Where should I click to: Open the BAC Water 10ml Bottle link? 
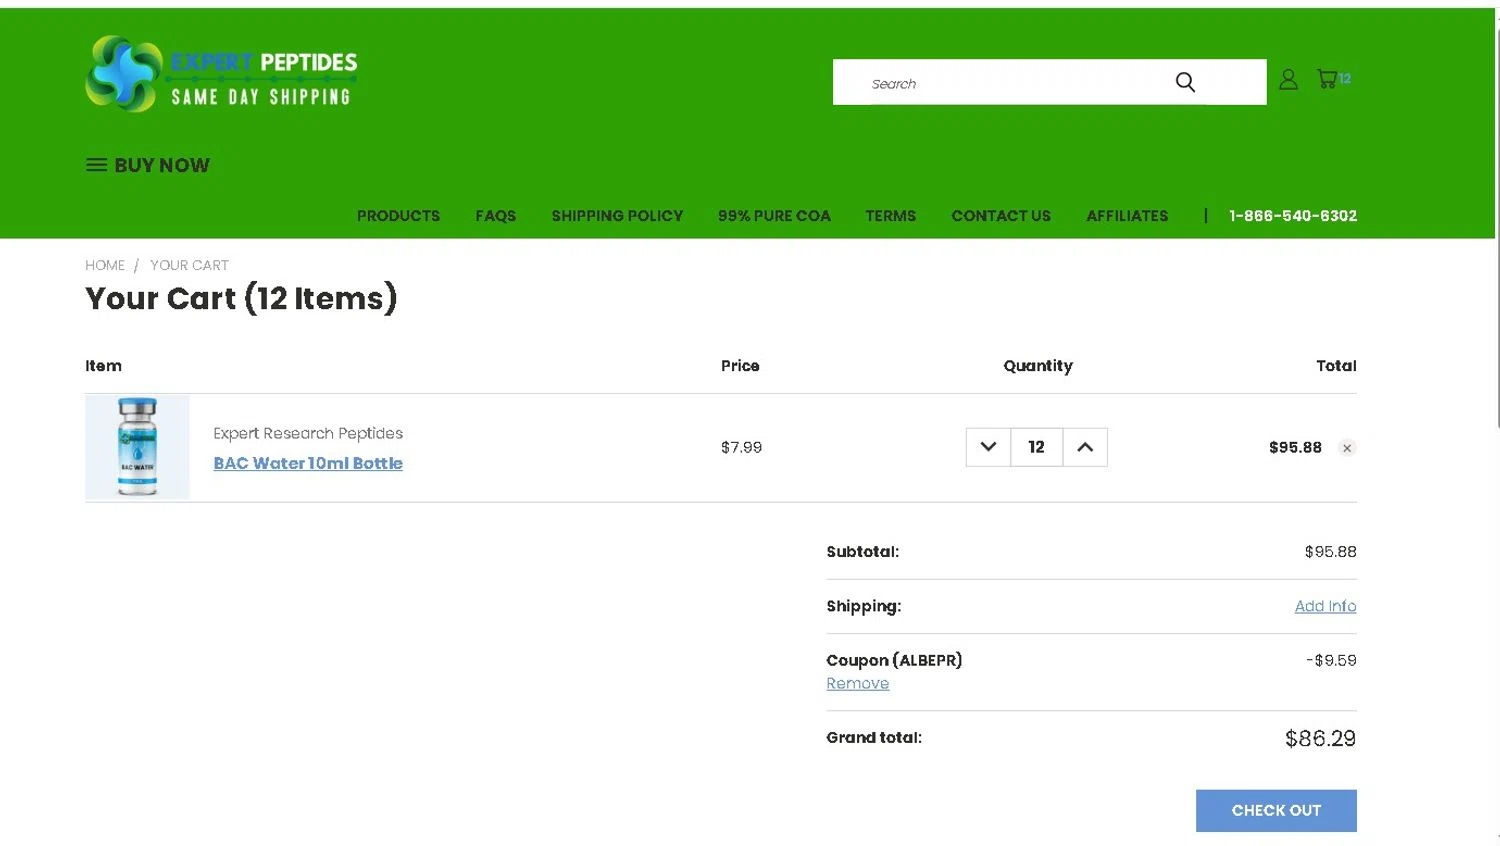click(308, 463)
